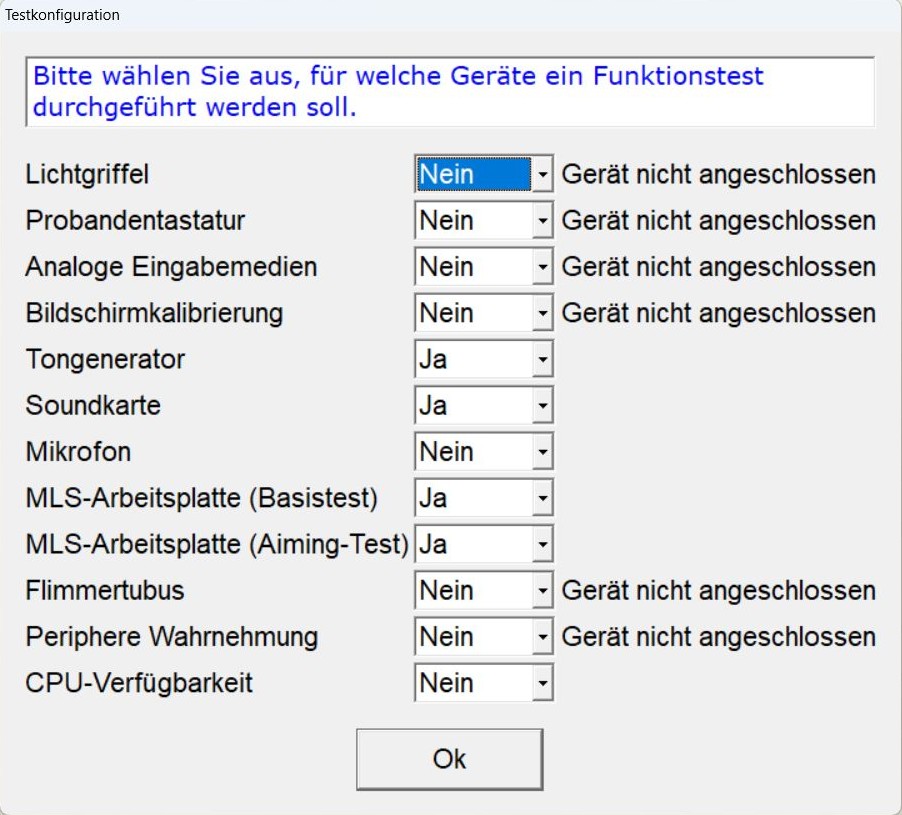Screen dimensions: 902x815
Task: Expand the Bildschirmkalibrierung selection
Action: [x=542, y=313]
